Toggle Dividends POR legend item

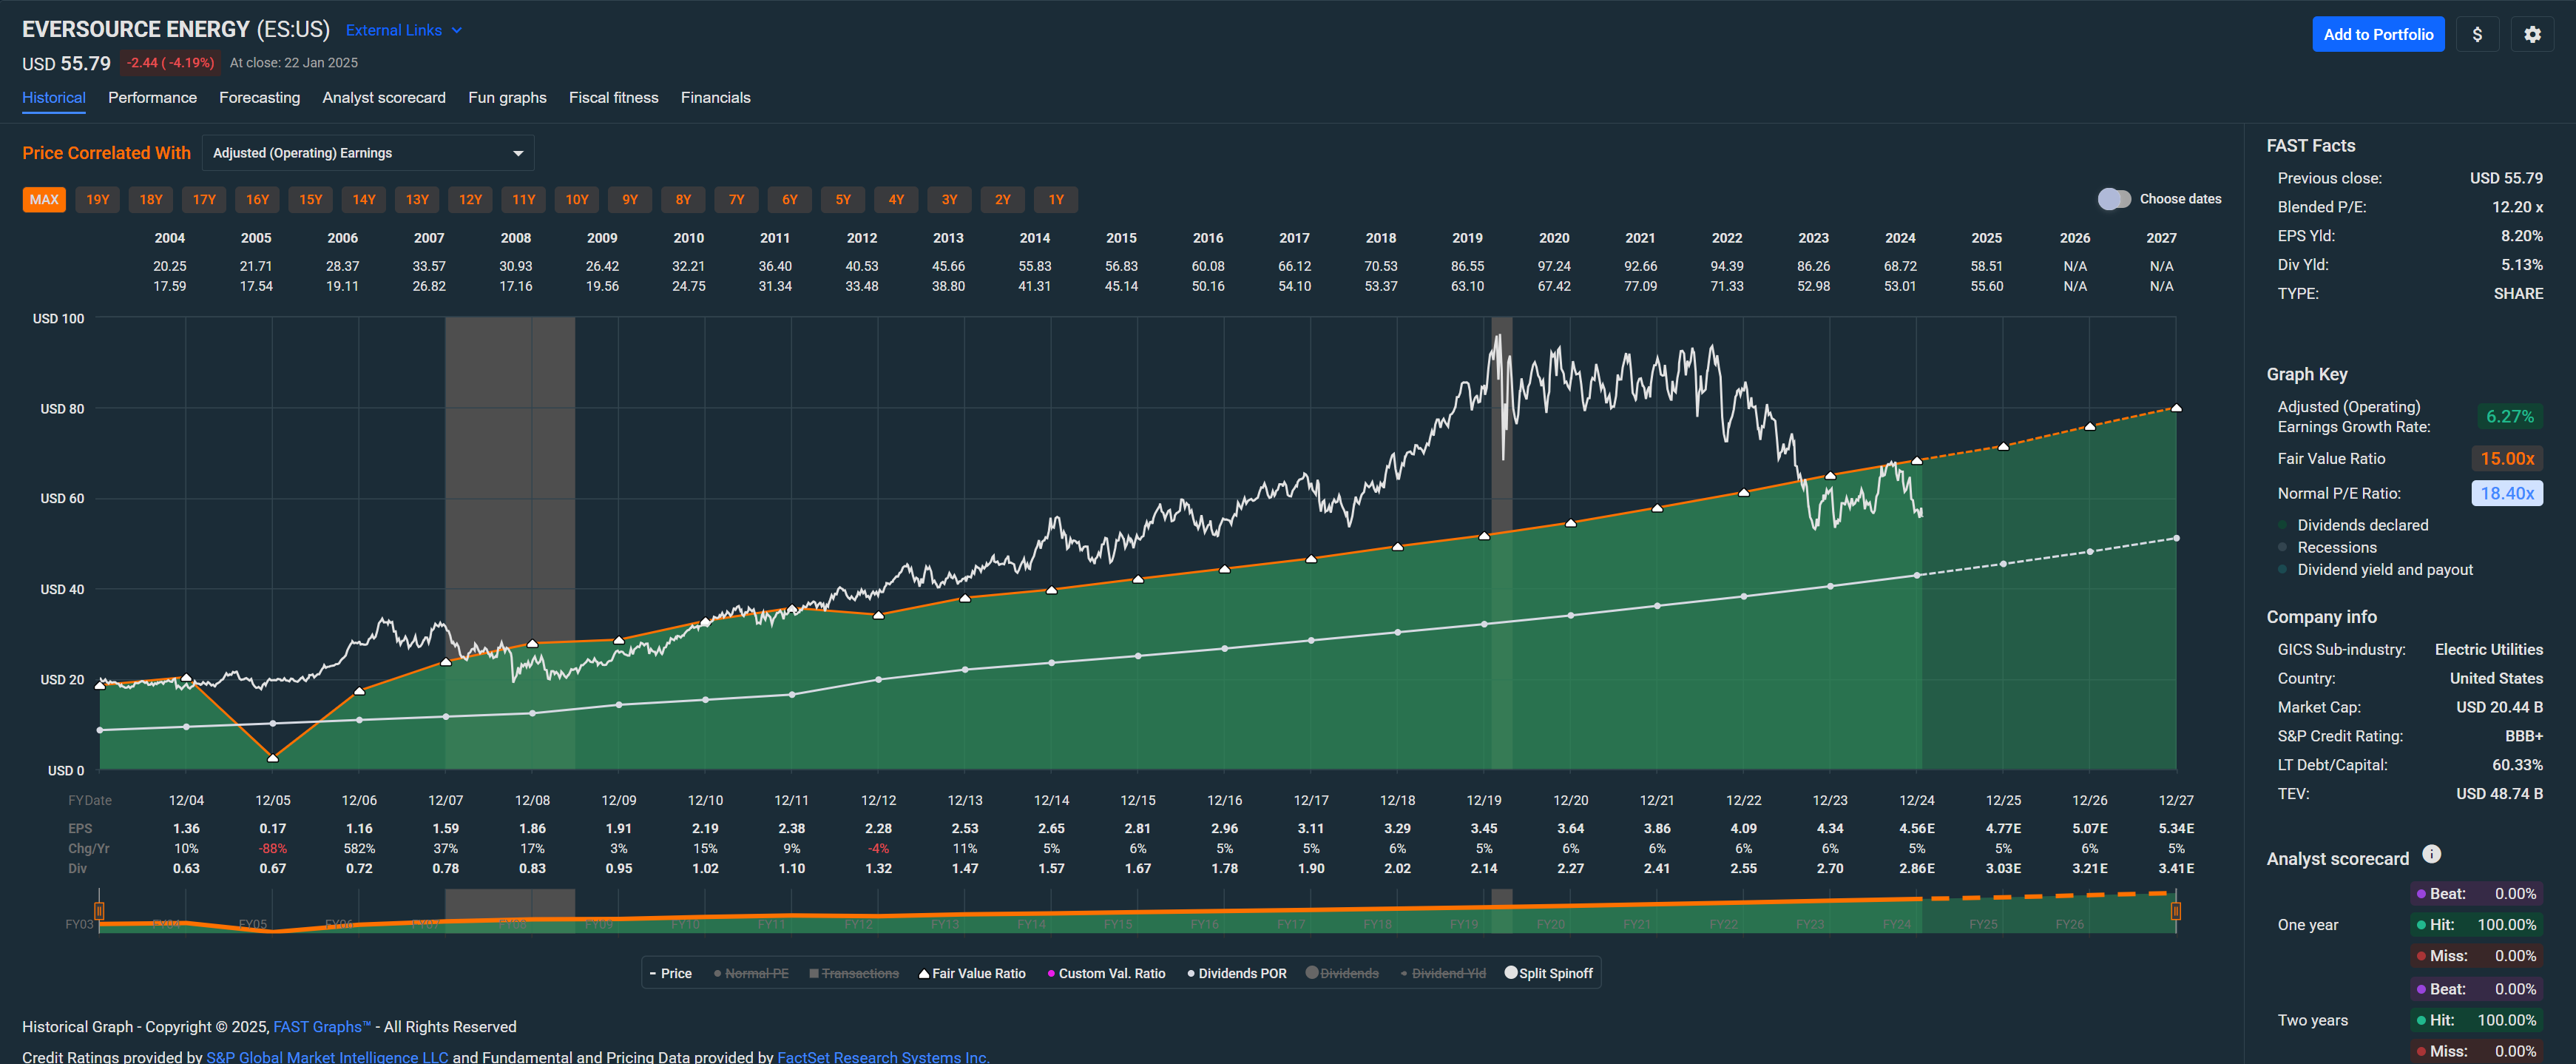[x=1237, y=973]
